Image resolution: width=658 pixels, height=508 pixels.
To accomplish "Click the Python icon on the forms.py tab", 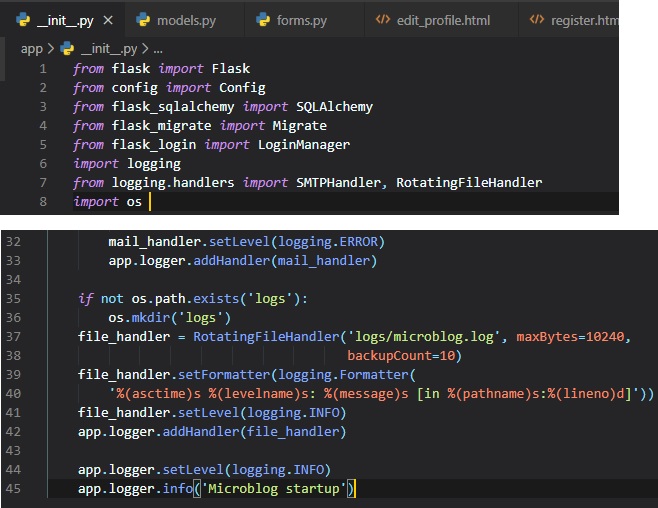I will click(262, 20).
